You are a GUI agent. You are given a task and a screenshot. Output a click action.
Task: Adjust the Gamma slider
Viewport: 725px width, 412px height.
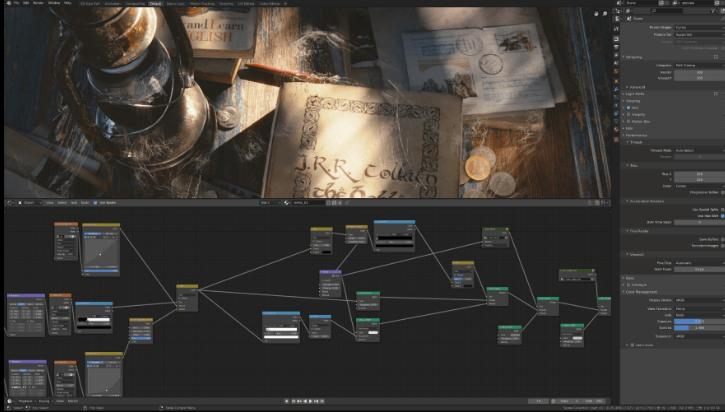(x=699, y=328)
